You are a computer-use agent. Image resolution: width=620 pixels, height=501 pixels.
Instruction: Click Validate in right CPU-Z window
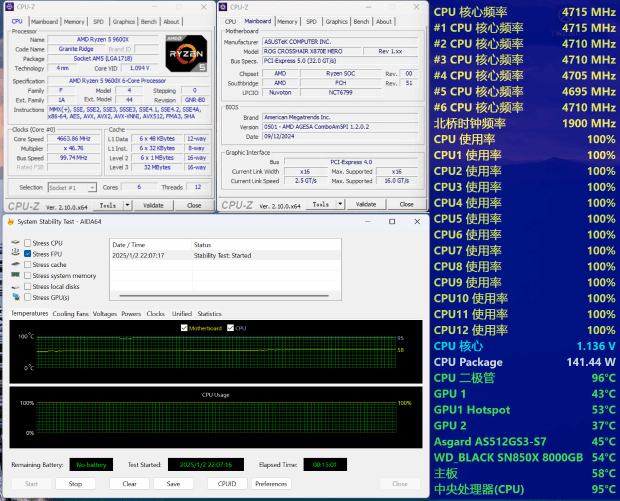(x=366, y=204)
